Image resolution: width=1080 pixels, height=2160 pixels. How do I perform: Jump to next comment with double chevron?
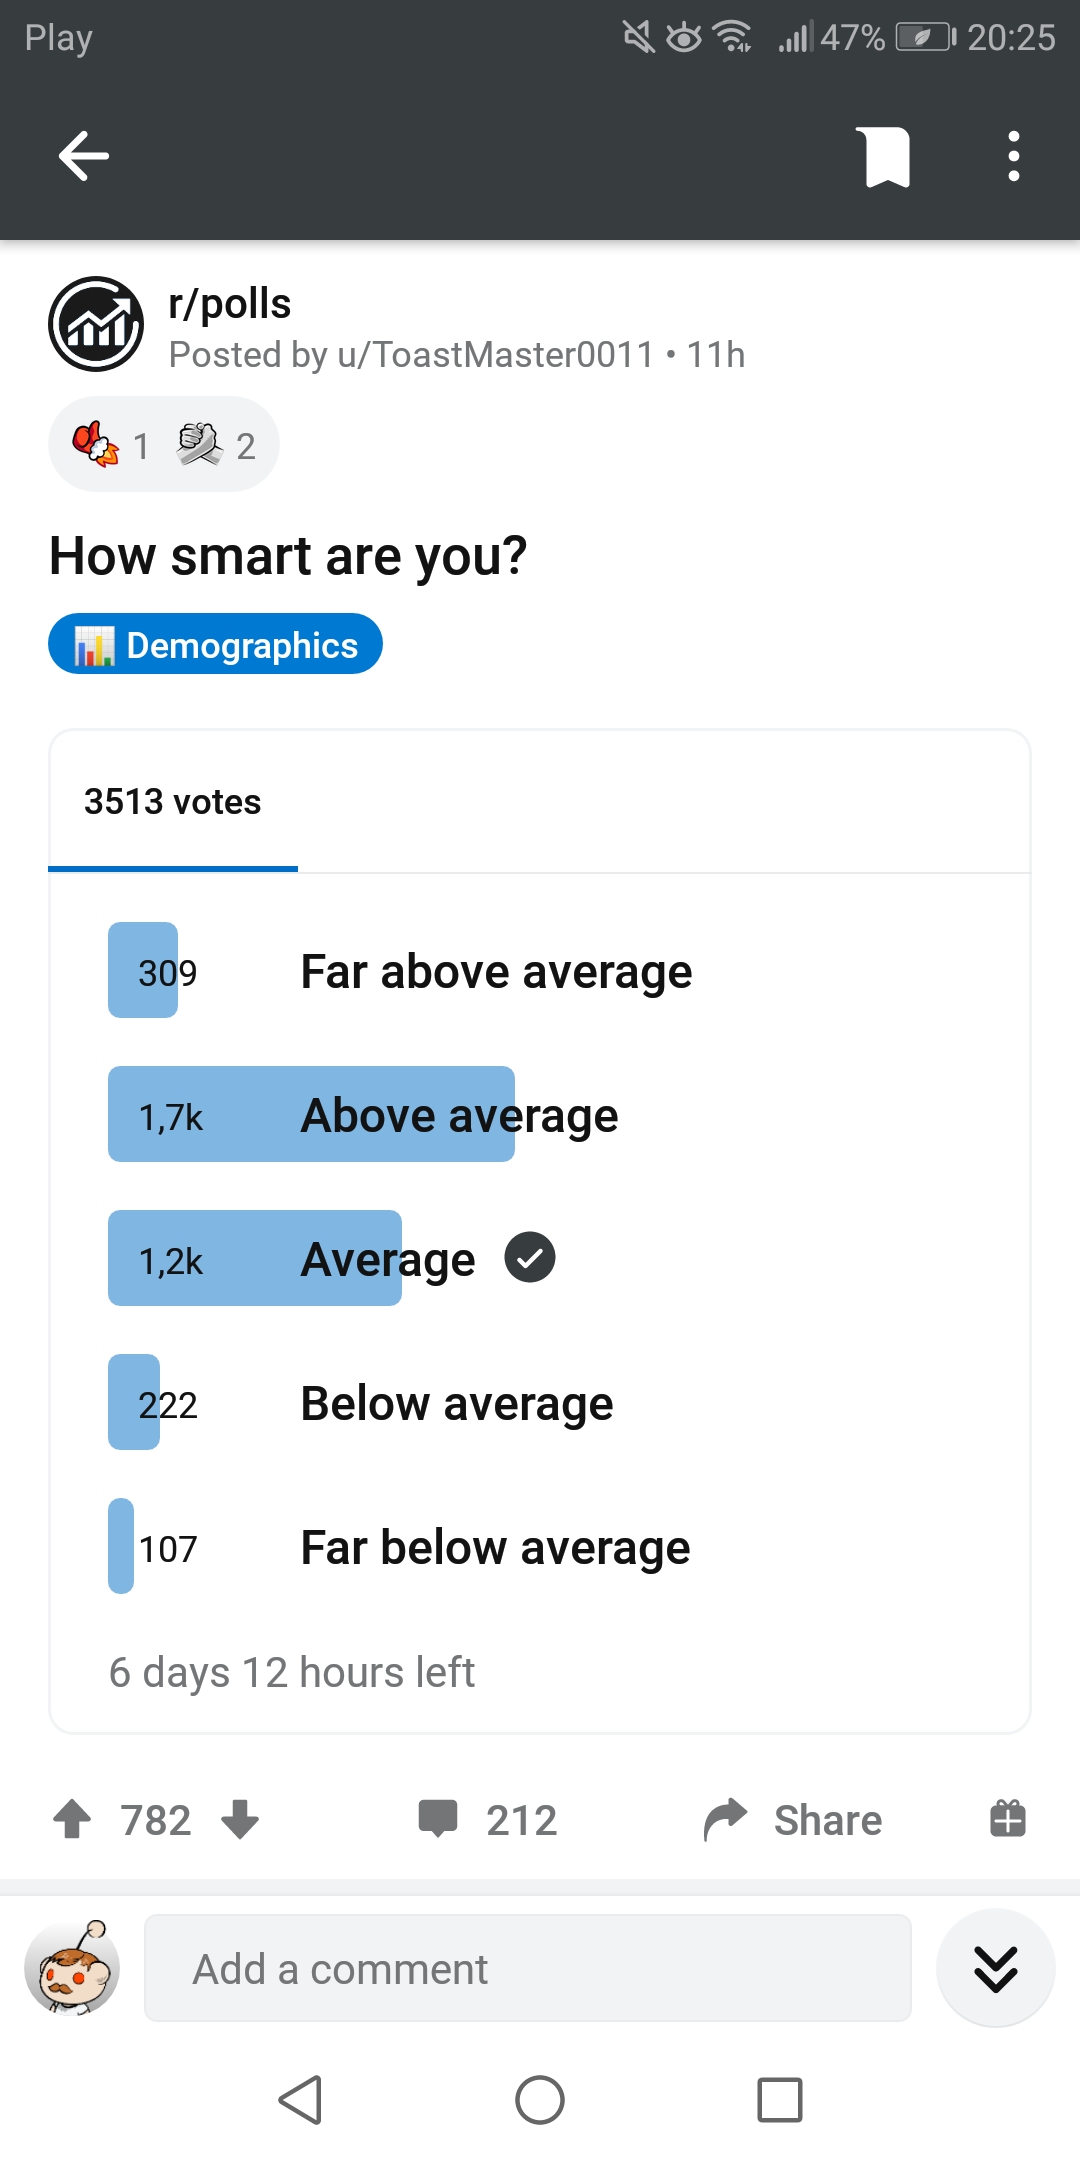pos(995,1969)
